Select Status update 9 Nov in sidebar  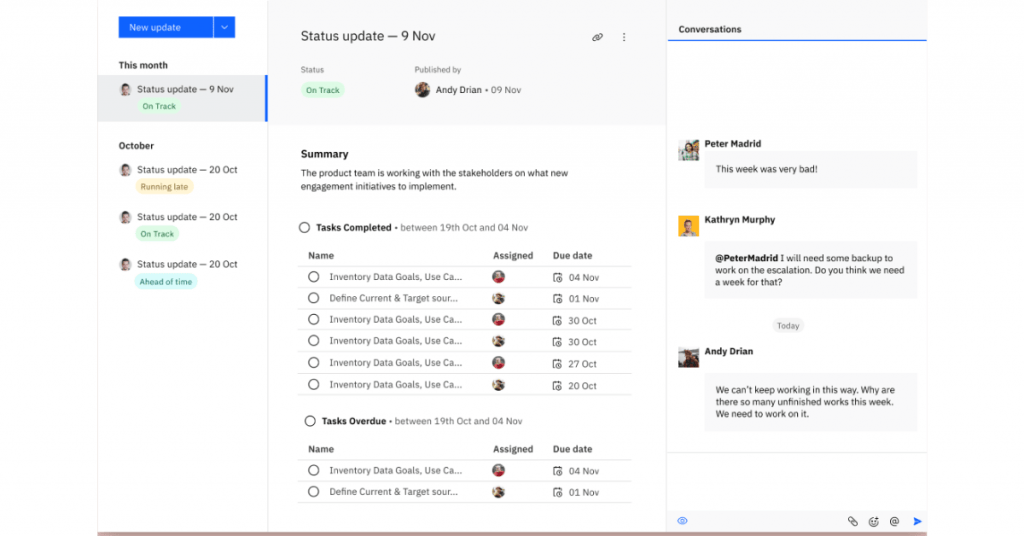coord(182,98)
